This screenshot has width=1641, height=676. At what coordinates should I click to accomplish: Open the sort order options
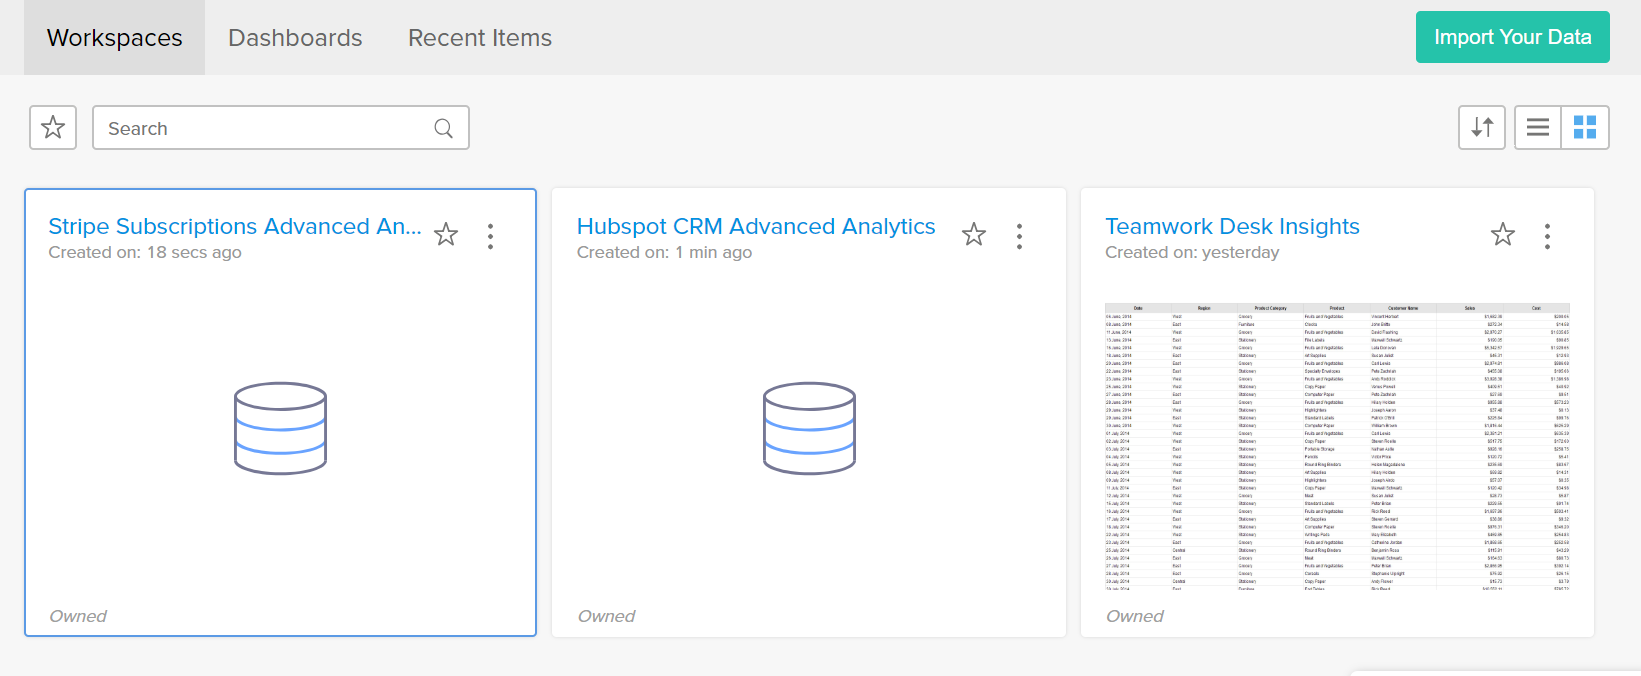[1482, 128]
